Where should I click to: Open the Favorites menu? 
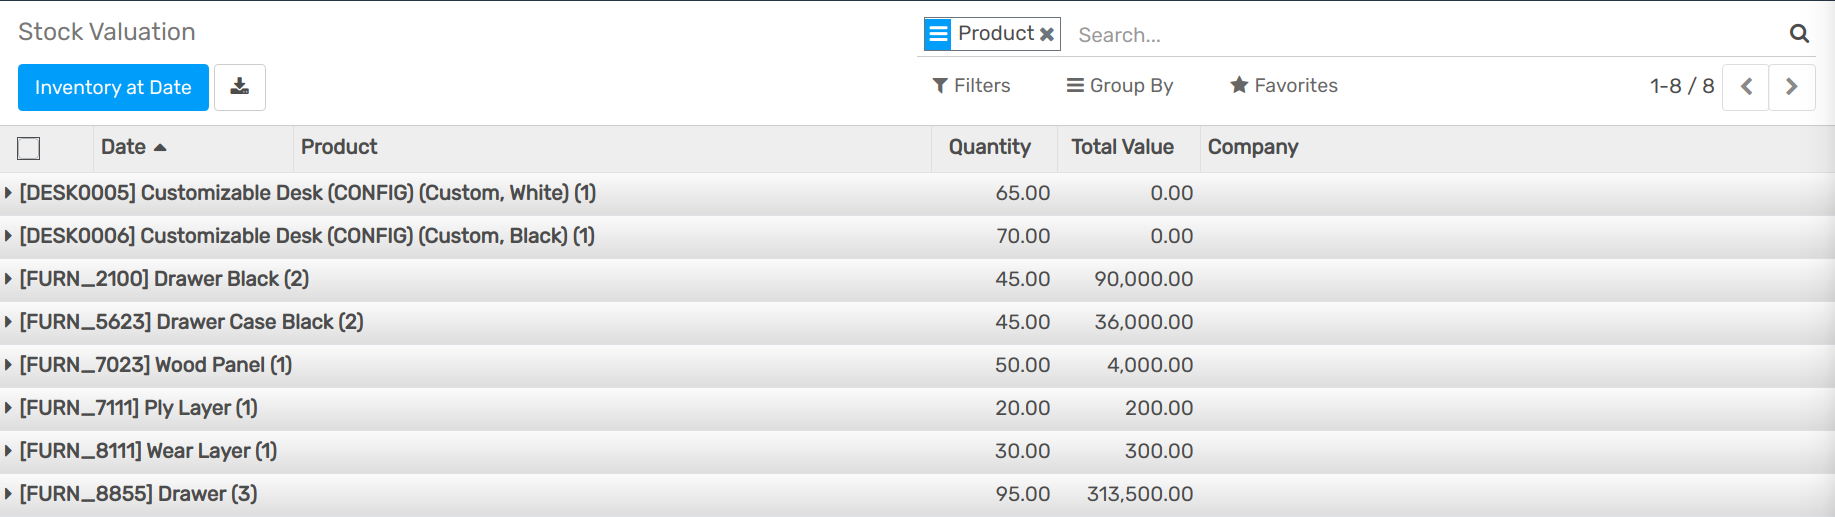(1284, 86)
